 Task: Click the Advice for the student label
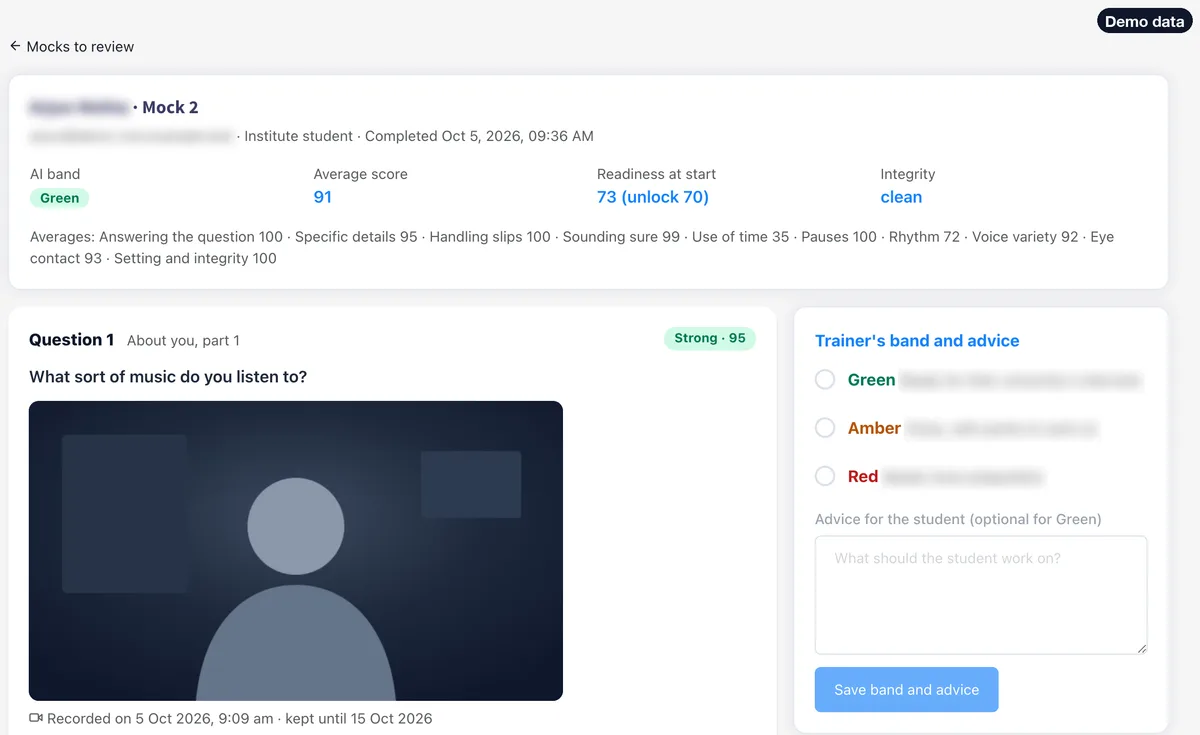tap(958, 520)
